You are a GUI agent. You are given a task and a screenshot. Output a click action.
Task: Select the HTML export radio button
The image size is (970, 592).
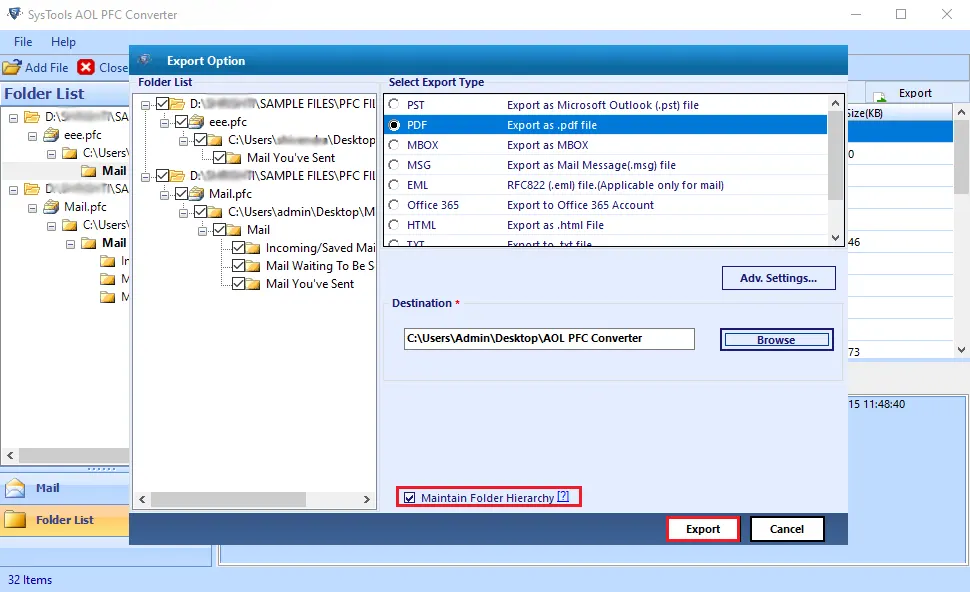click(394, 225)
